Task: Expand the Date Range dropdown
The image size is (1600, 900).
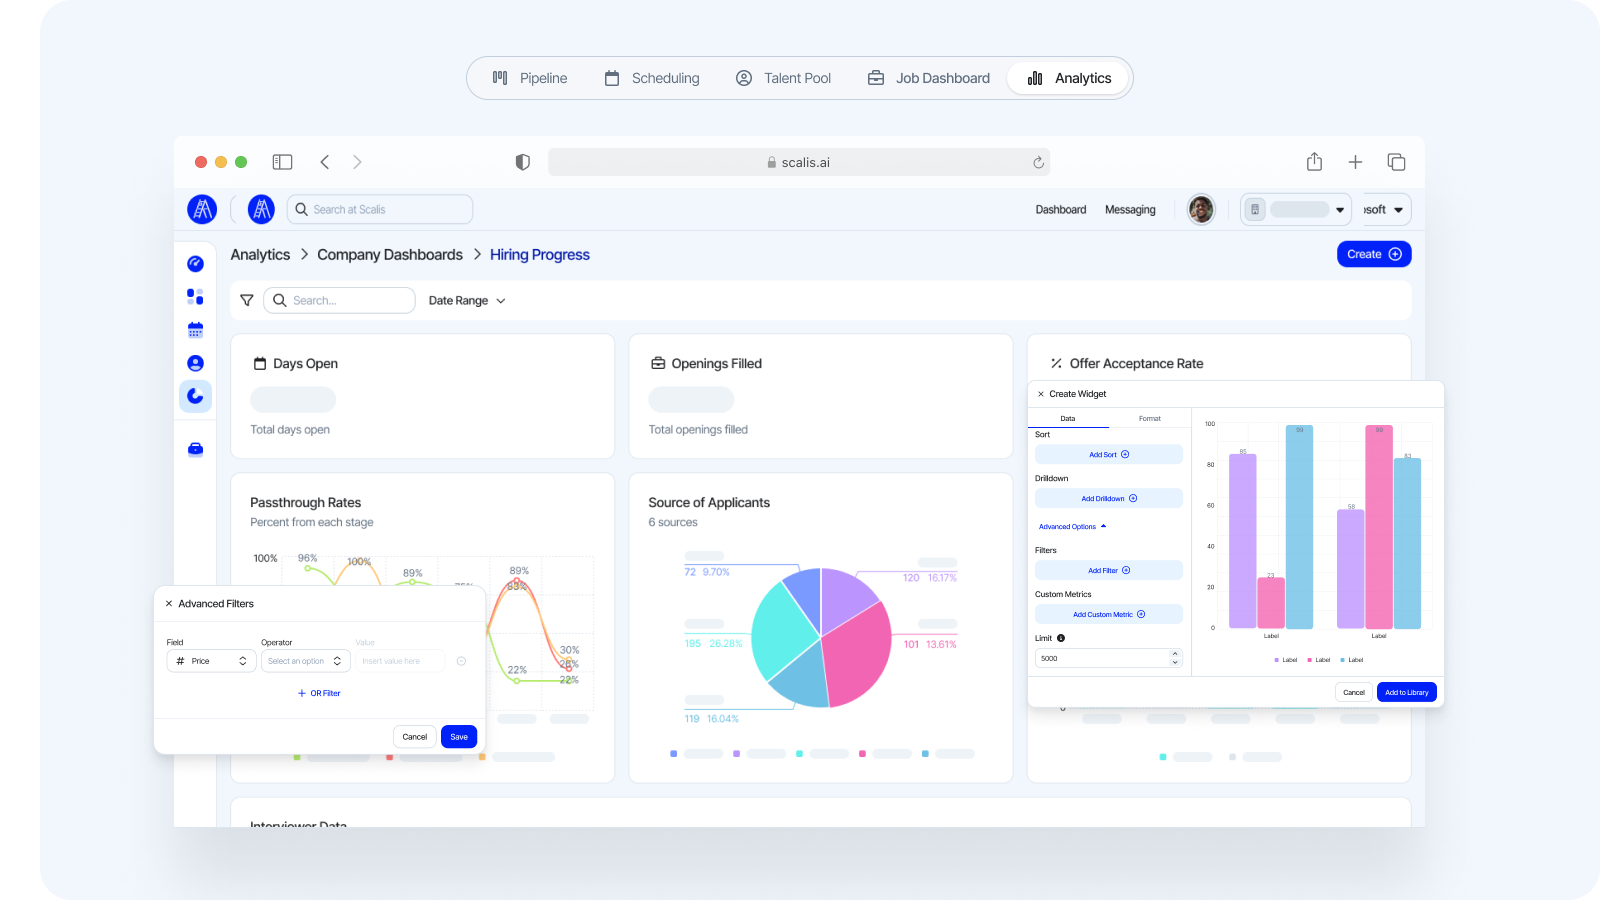Action: click(x=467, y=300)
